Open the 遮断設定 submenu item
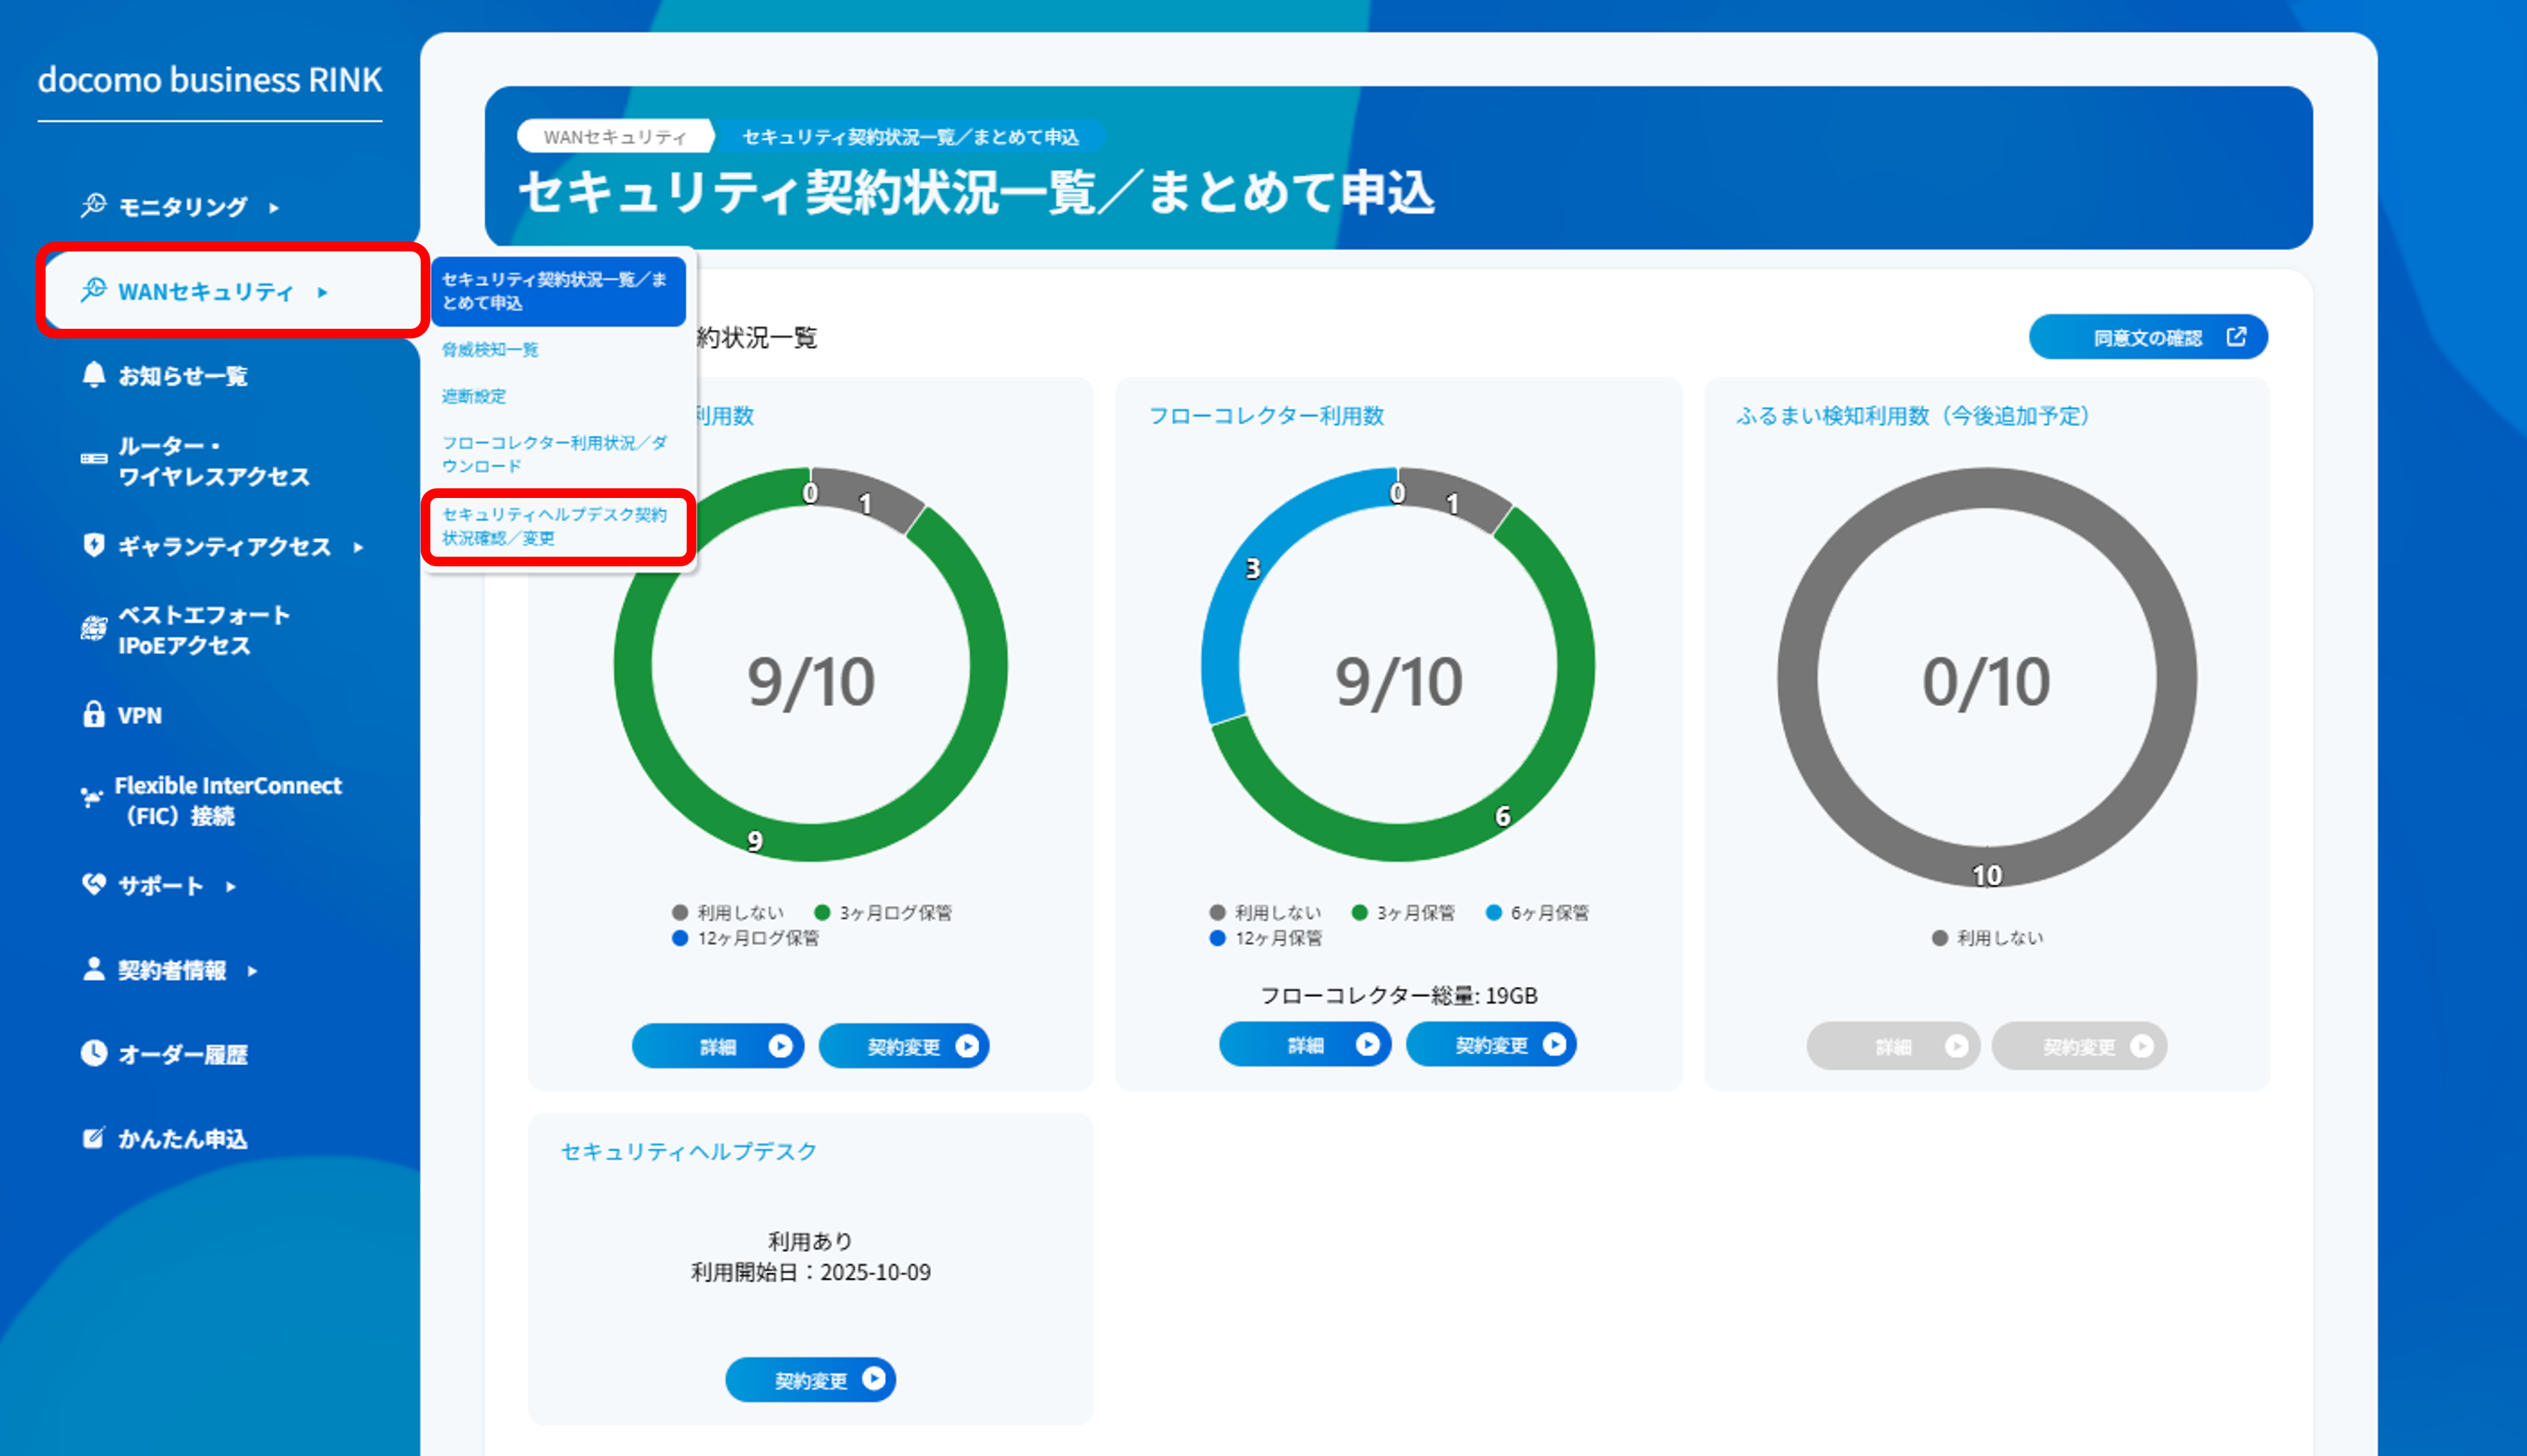2527x1456 pixels. (x=474, y=396)
